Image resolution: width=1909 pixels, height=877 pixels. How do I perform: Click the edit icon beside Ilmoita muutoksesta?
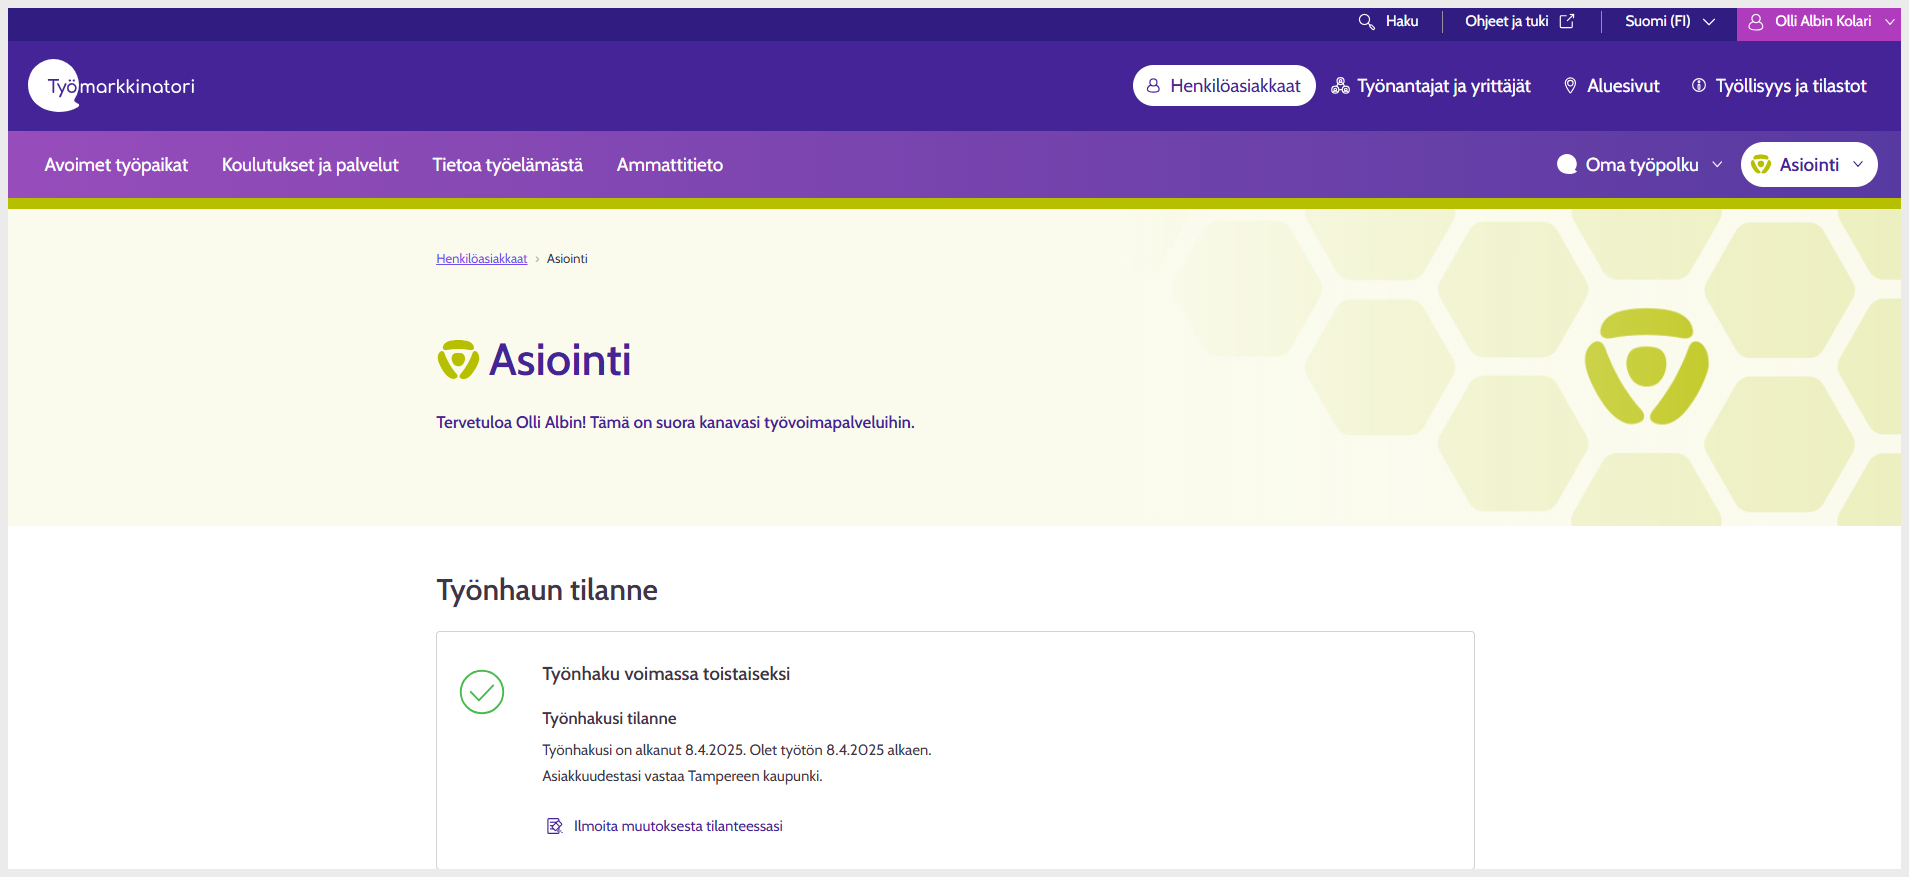point(554,826)
